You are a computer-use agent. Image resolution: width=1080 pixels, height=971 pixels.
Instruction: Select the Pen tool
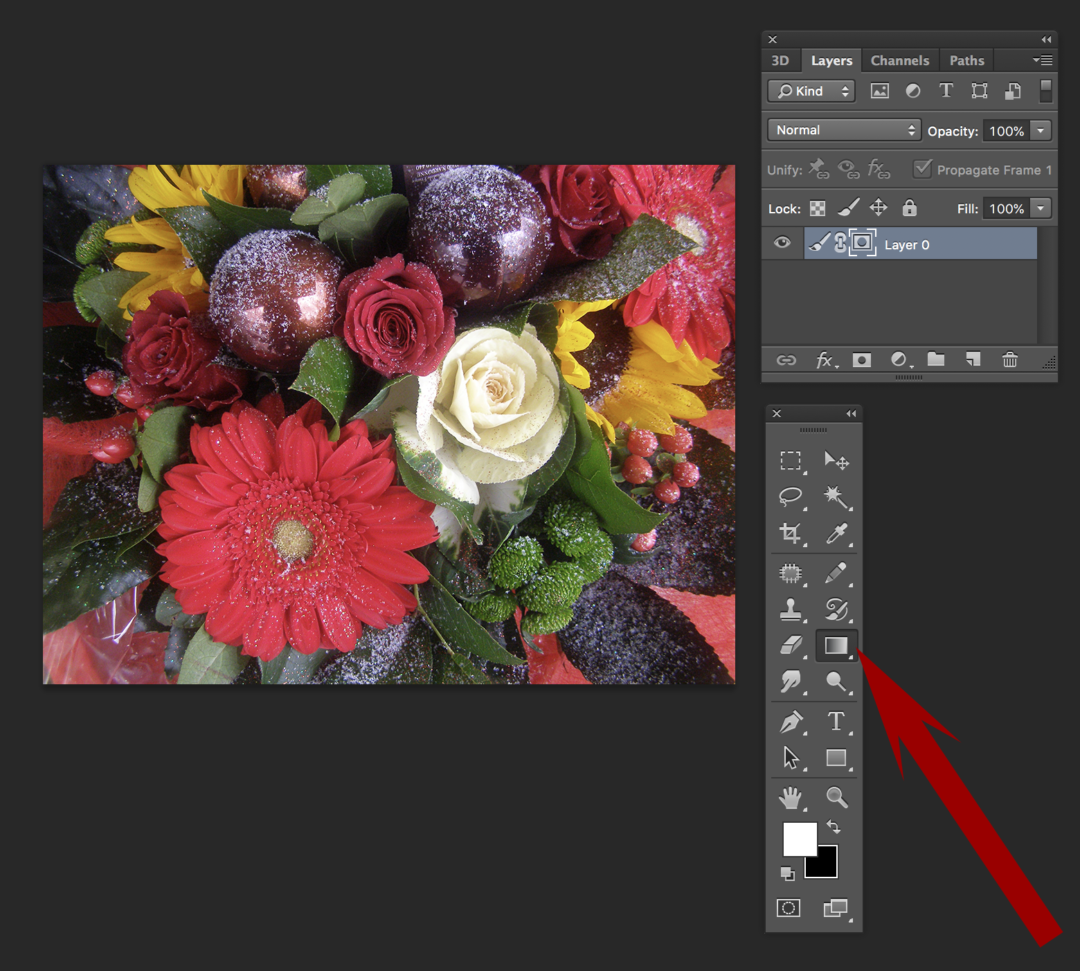(x=791, y=722)
